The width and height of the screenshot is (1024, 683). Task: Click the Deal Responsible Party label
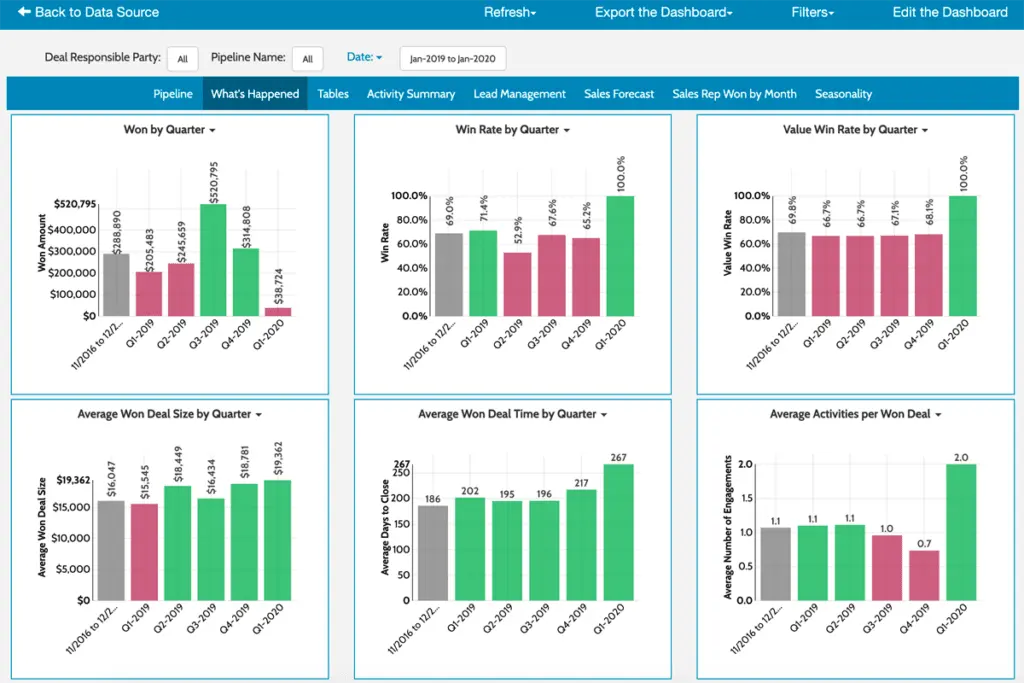point(103,57)
